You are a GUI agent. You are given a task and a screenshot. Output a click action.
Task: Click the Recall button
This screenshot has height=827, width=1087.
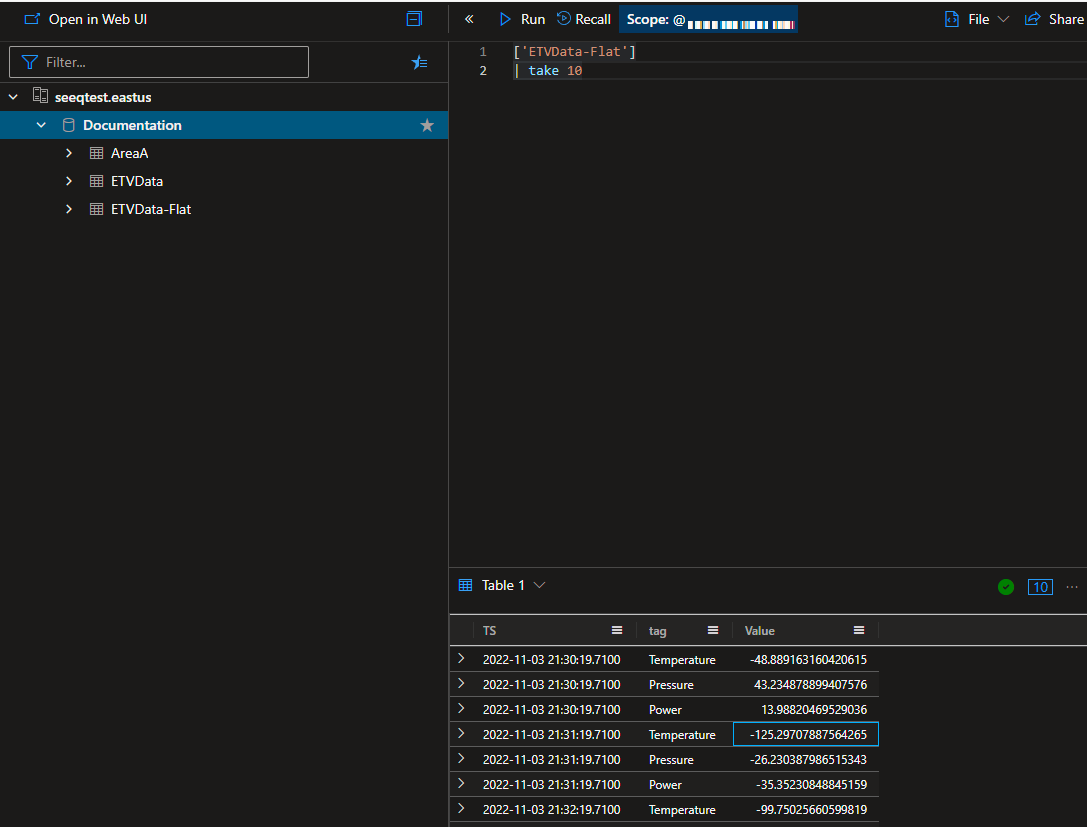tap(583, 18)
